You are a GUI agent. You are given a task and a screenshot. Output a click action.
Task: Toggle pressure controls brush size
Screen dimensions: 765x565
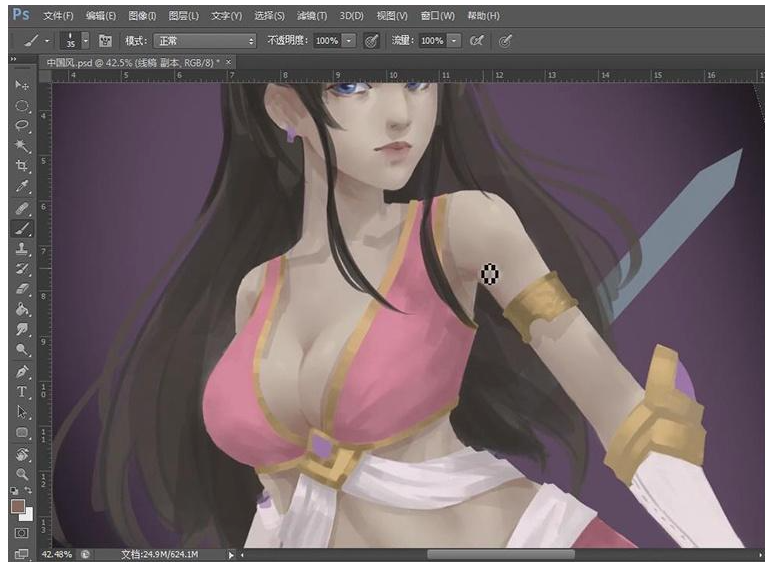tap(505, 41)
